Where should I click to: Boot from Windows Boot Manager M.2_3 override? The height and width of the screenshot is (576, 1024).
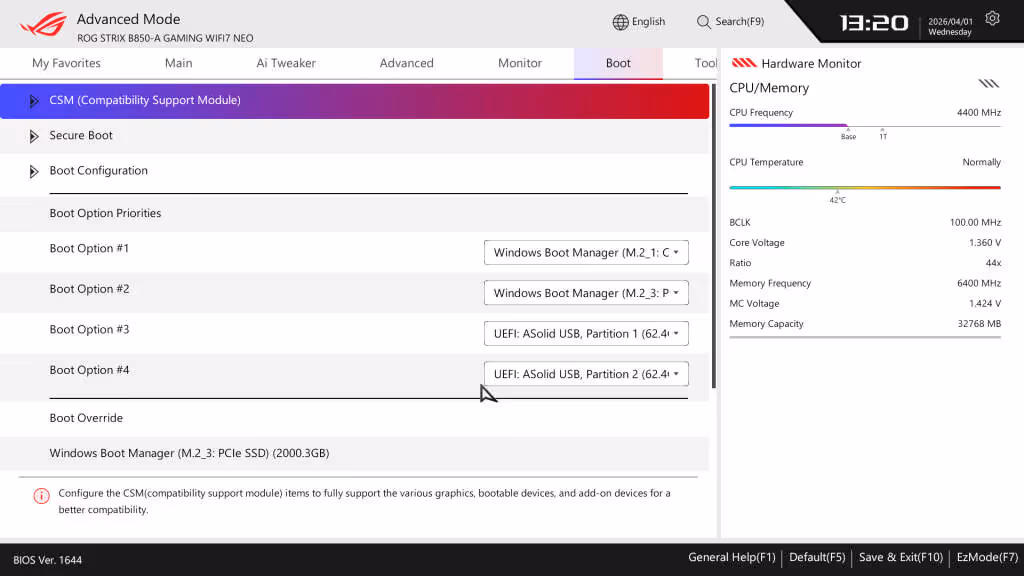tap(189, 453)
